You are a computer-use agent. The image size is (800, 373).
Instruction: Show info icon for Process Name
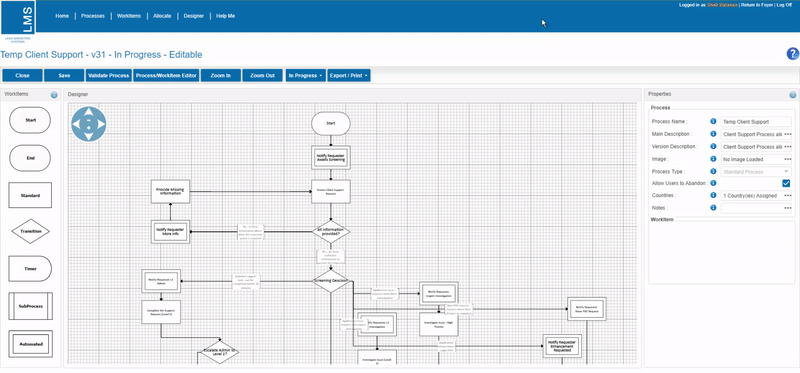pos(713,121)
